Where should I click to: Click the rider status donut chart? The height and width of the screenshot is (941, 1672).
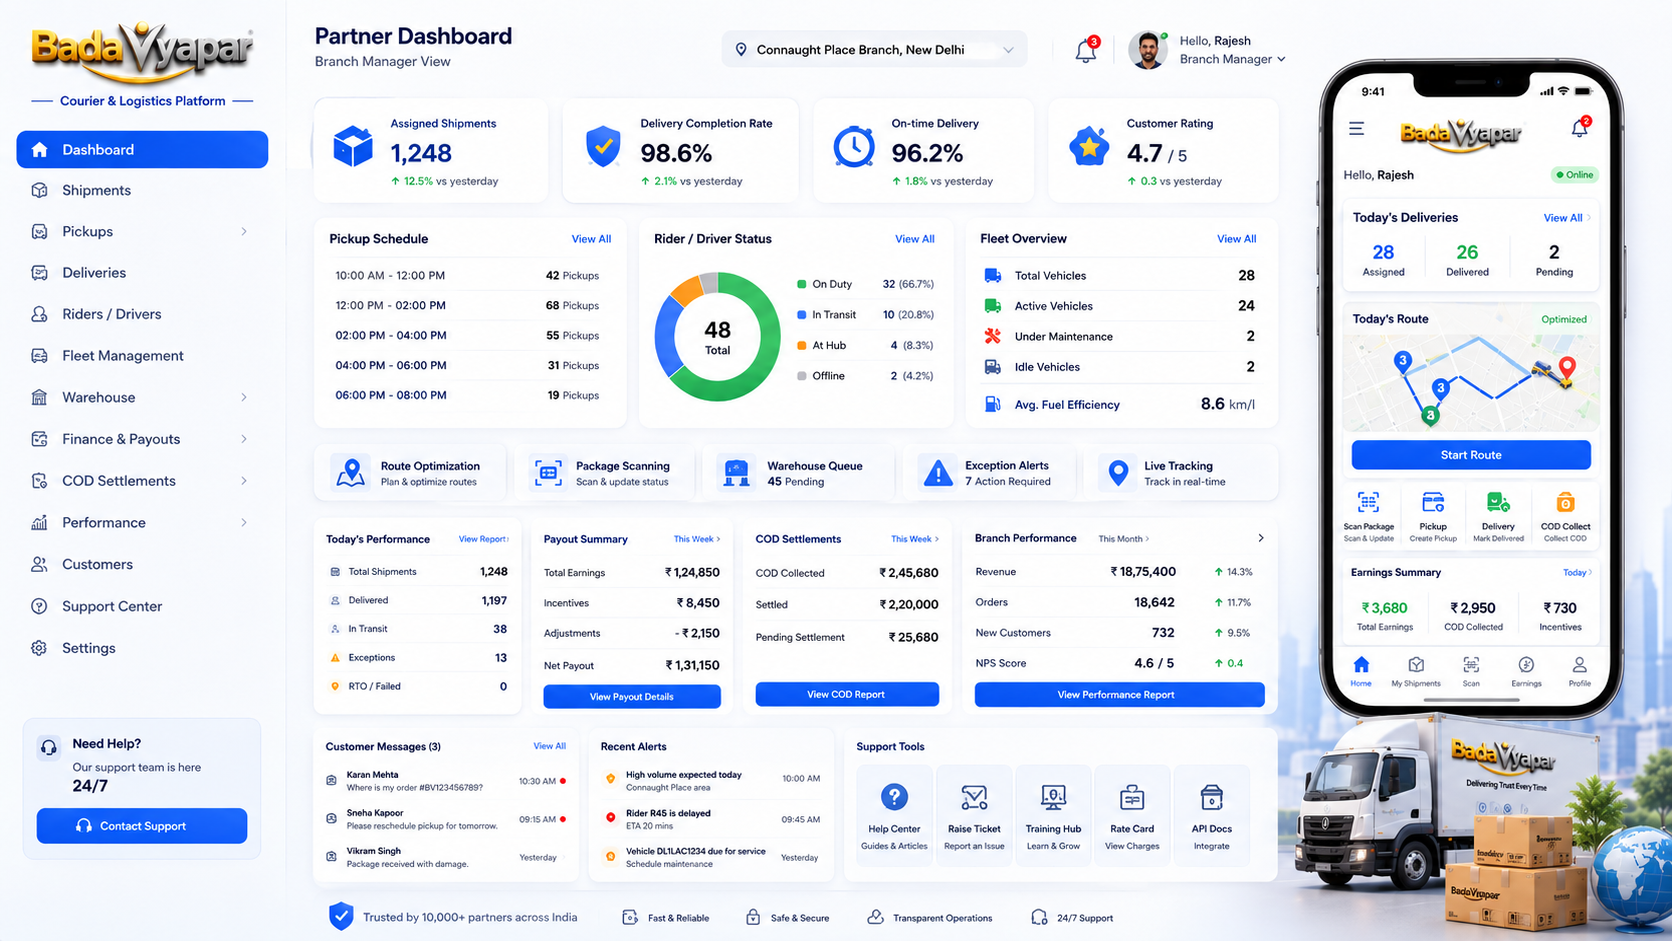pos(717,337)
